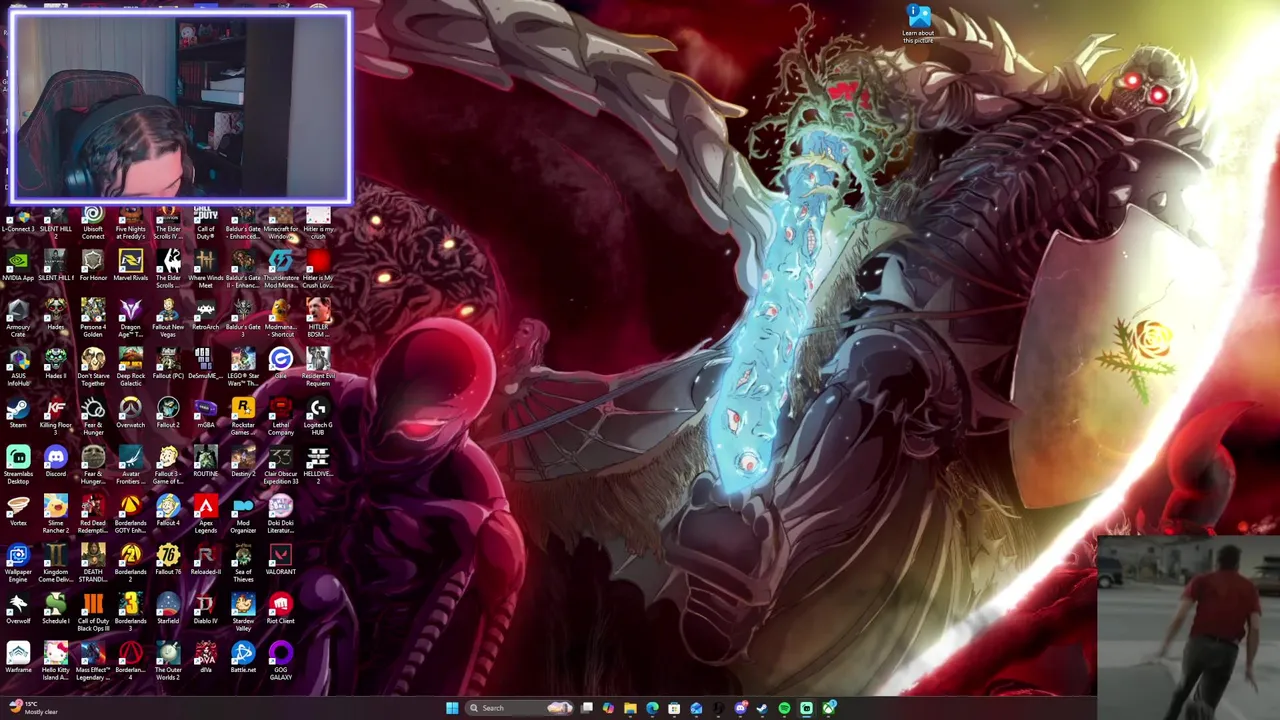Open the RetroArch shortcut

(205, 315)
